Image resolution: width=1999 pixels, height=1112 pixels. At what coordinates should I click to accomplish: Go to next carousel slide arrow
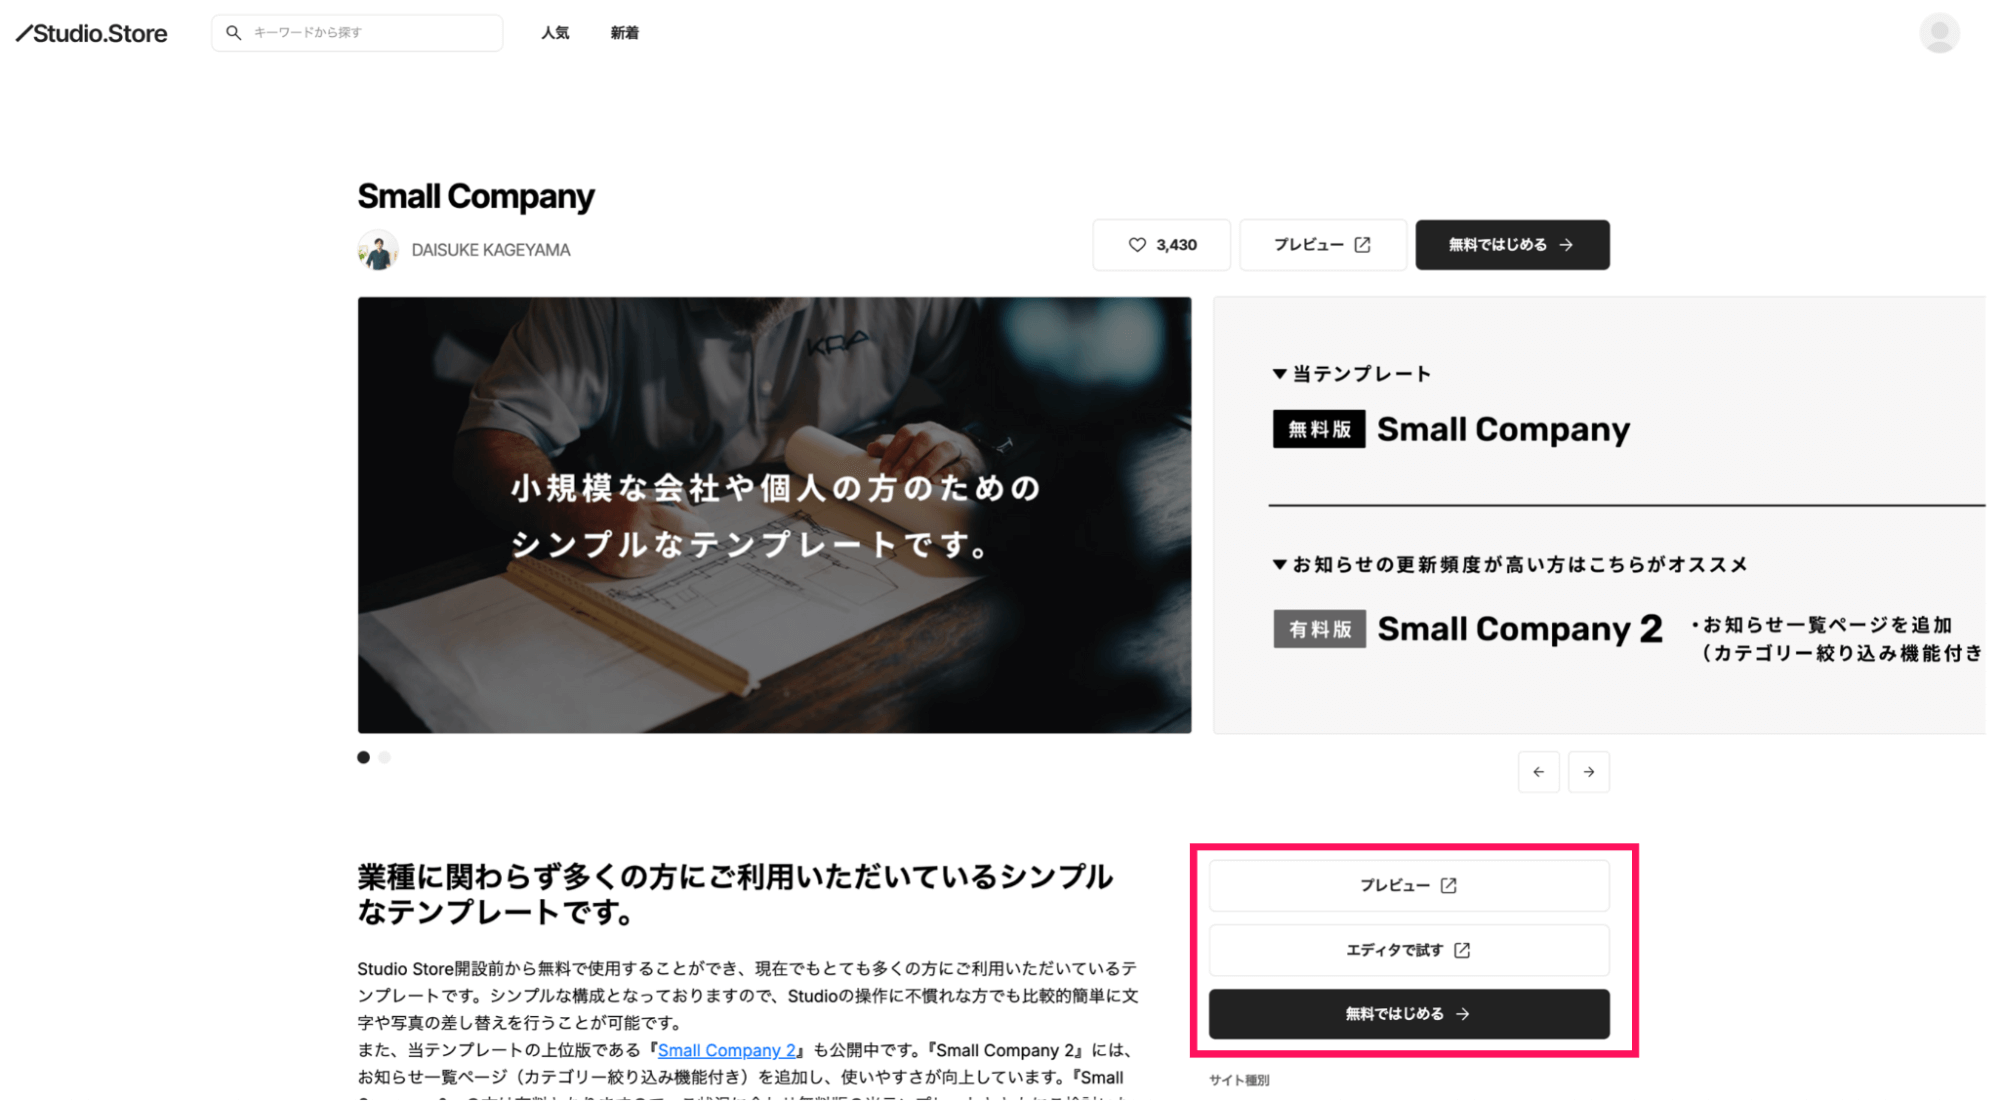click(1588, 772)
